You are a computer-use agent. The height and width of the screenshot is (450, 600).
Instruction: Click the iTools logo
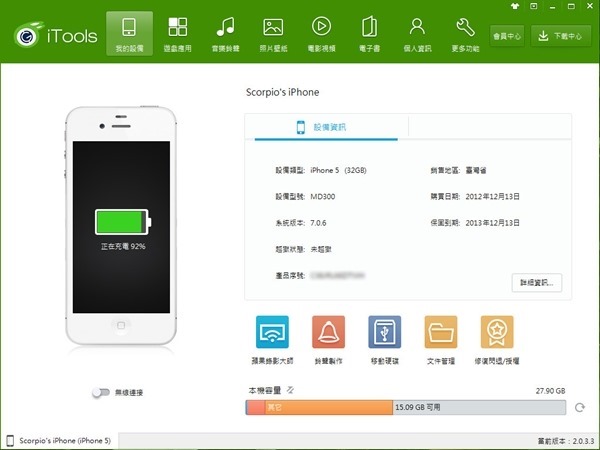click(56, 35)
